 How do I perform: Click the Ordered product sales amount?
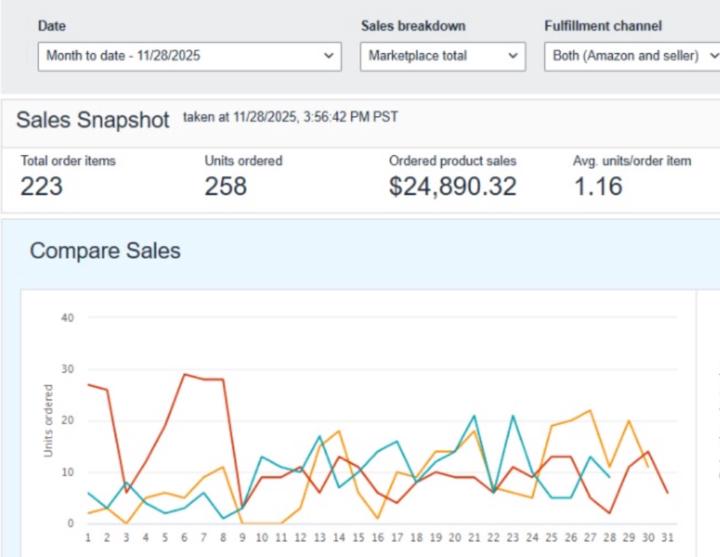point(453,185)
